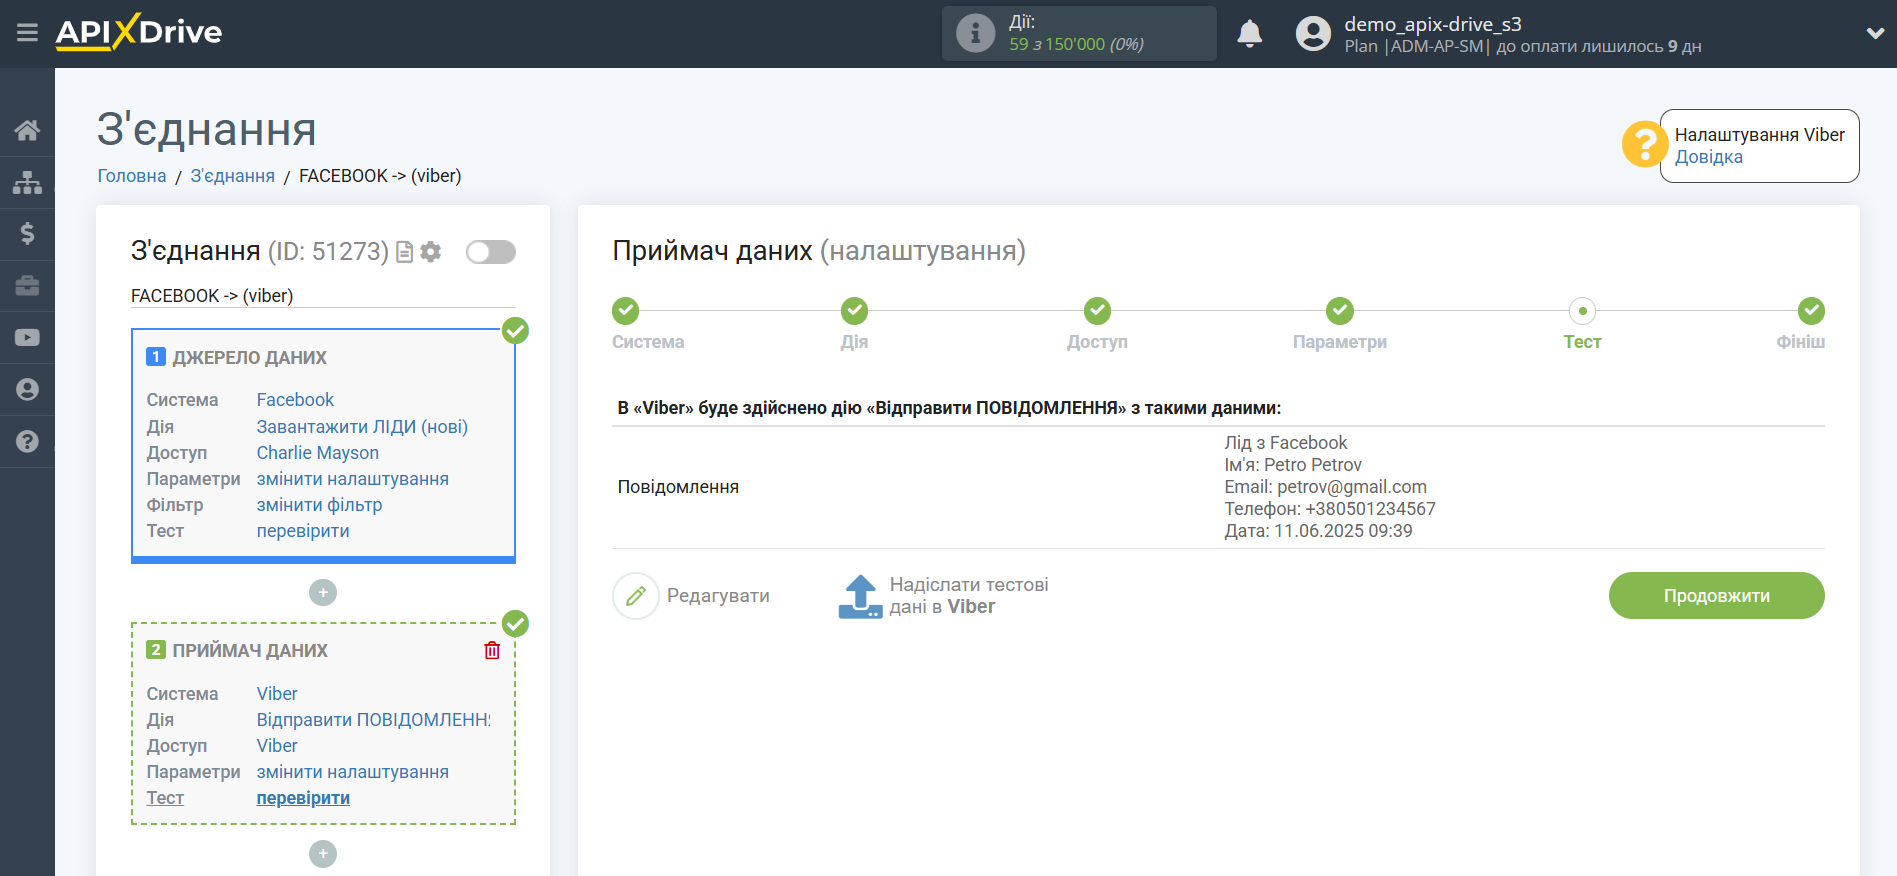This screenshot has width=1897, height=876.
Task: Click the actions info icon
Action: [x=975, y=33]
